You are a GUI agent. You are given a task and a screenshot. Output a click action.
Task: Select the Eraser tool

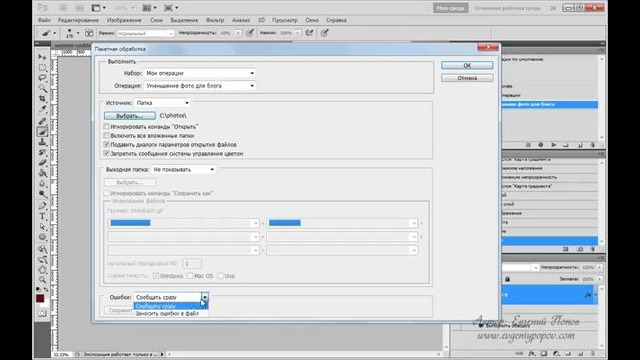[x=42, y=162]
